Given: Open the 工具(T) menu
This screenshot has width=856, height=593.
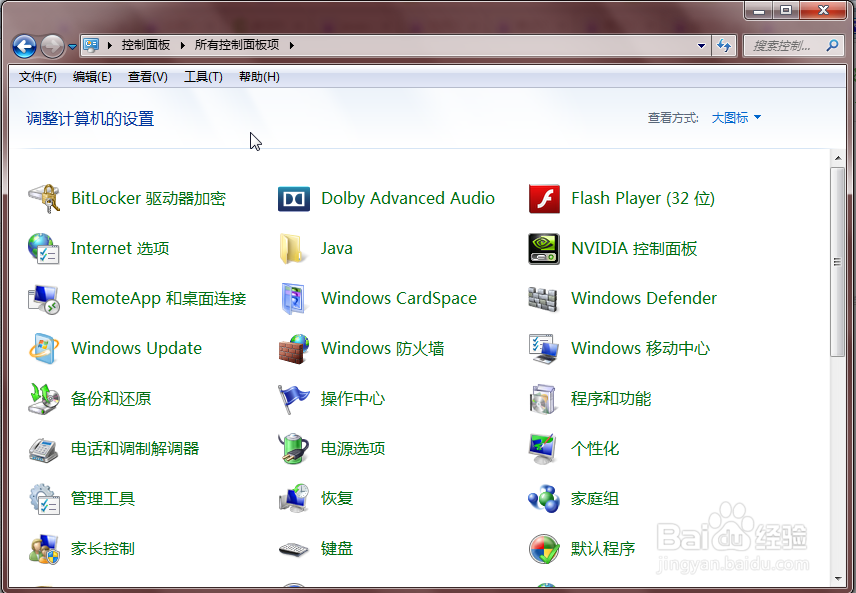Looking at the screenshot, I should pyautogui.click(x=203, y=77).
